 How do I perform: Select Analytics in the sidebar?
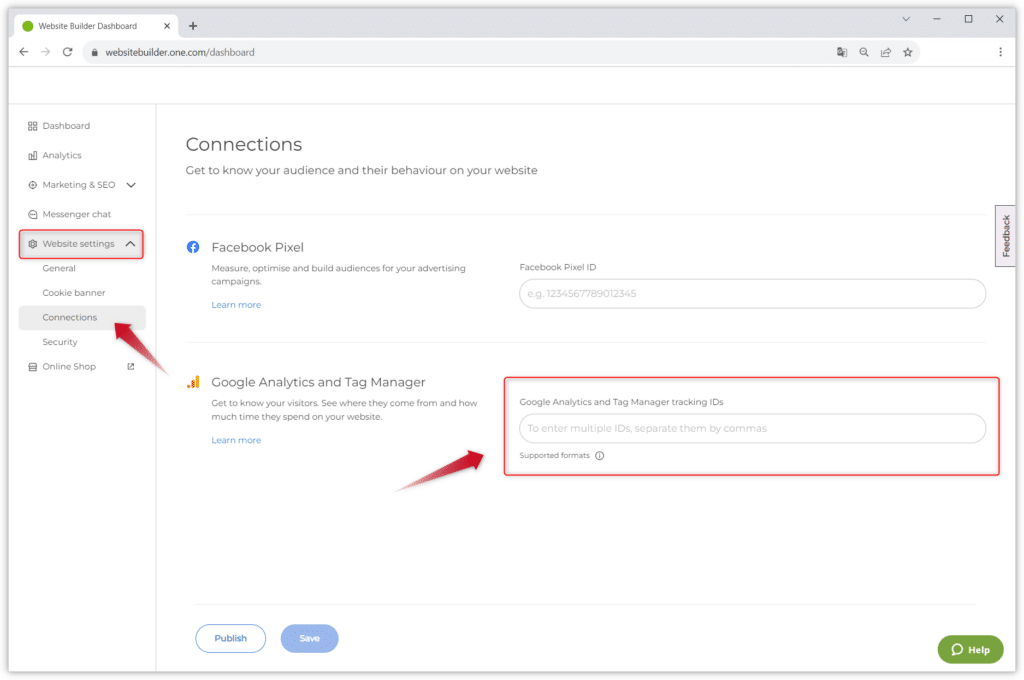pos(62,155)
